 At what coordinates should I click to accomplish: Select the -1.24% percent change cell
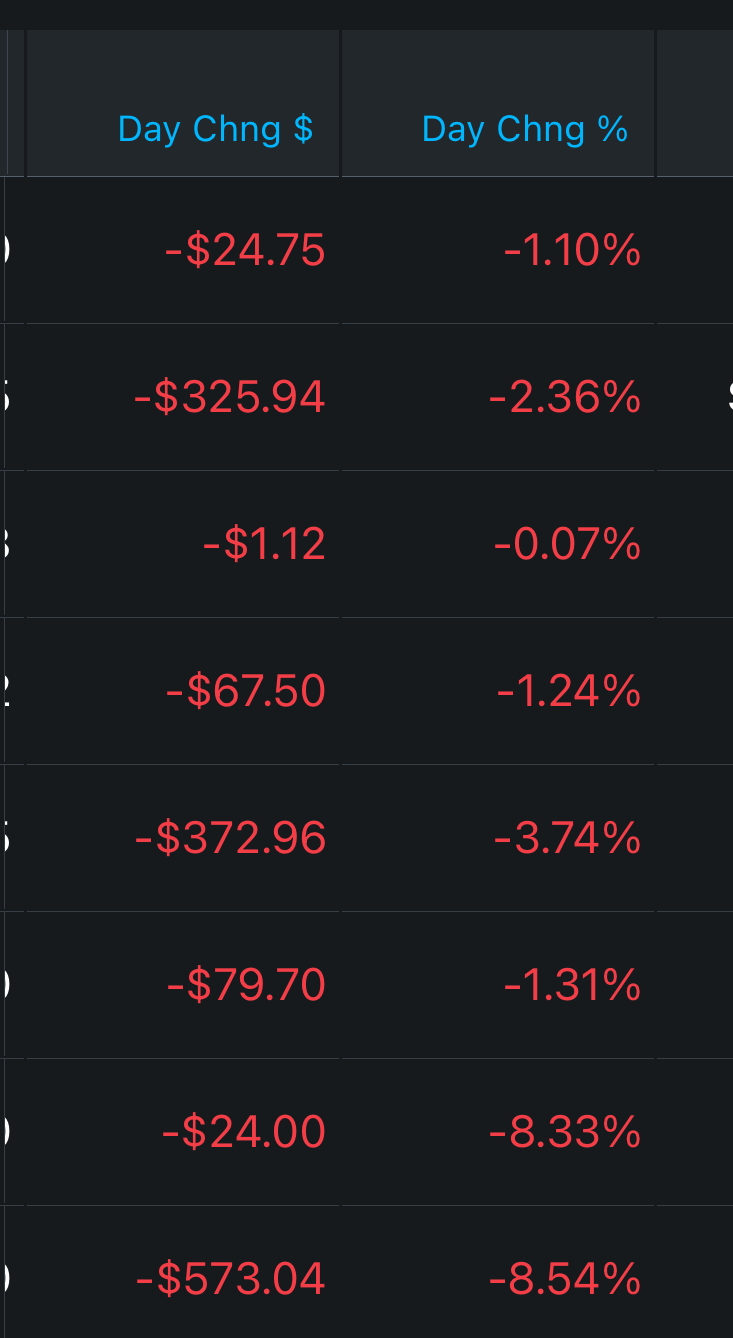tap(569, 691)
